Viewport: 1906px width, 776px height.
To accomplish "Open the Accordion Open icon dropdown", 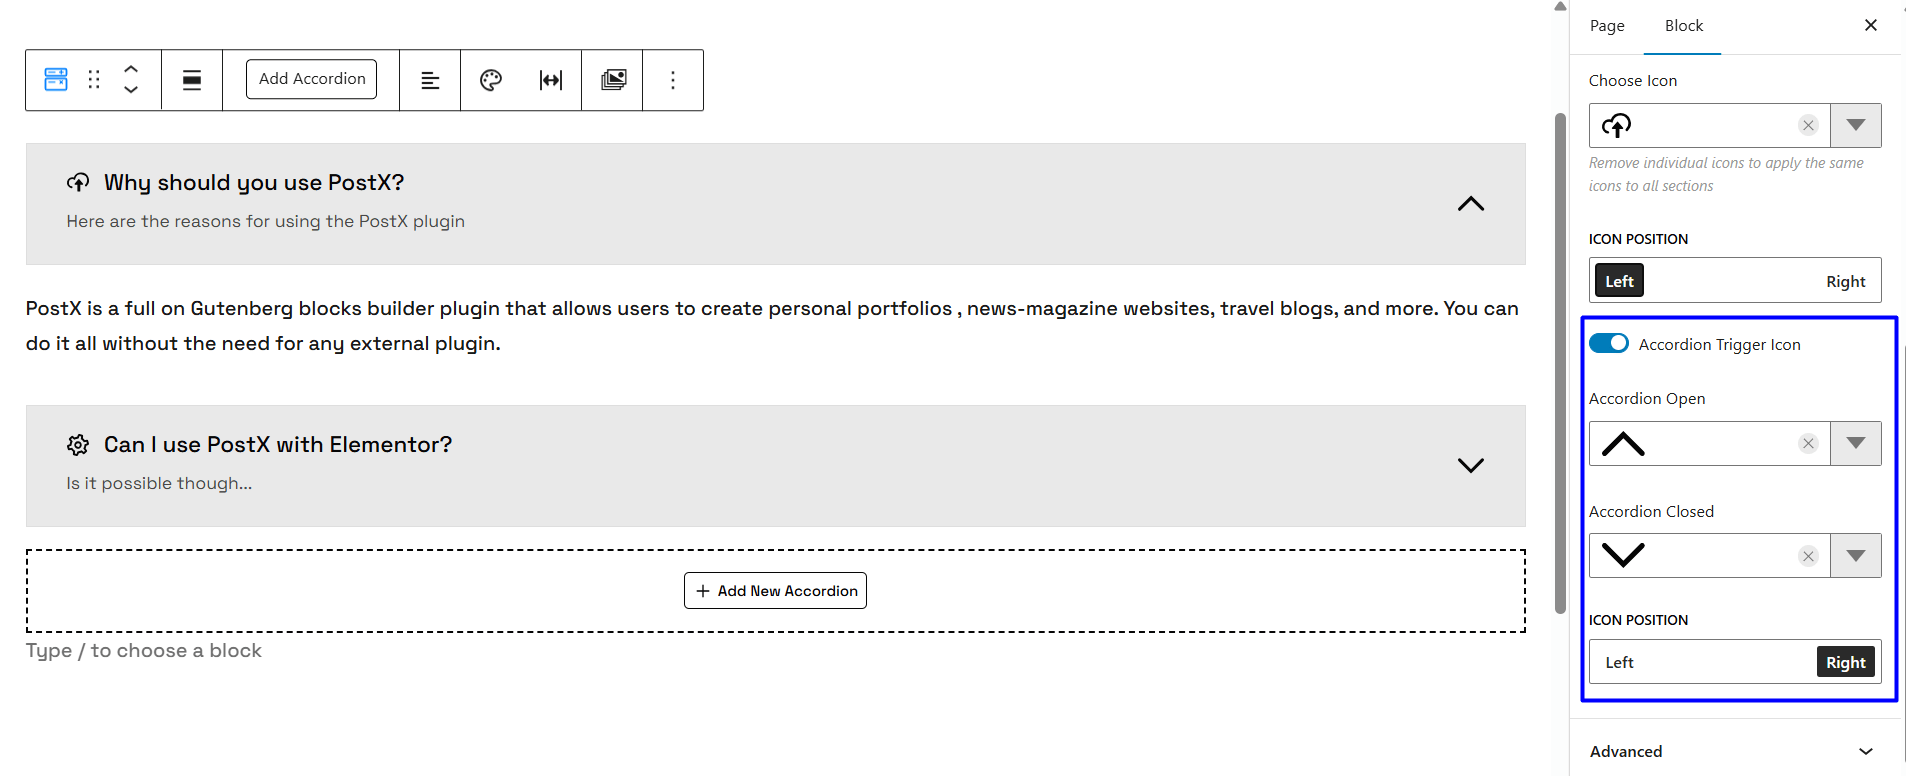I will (1856, 443).
